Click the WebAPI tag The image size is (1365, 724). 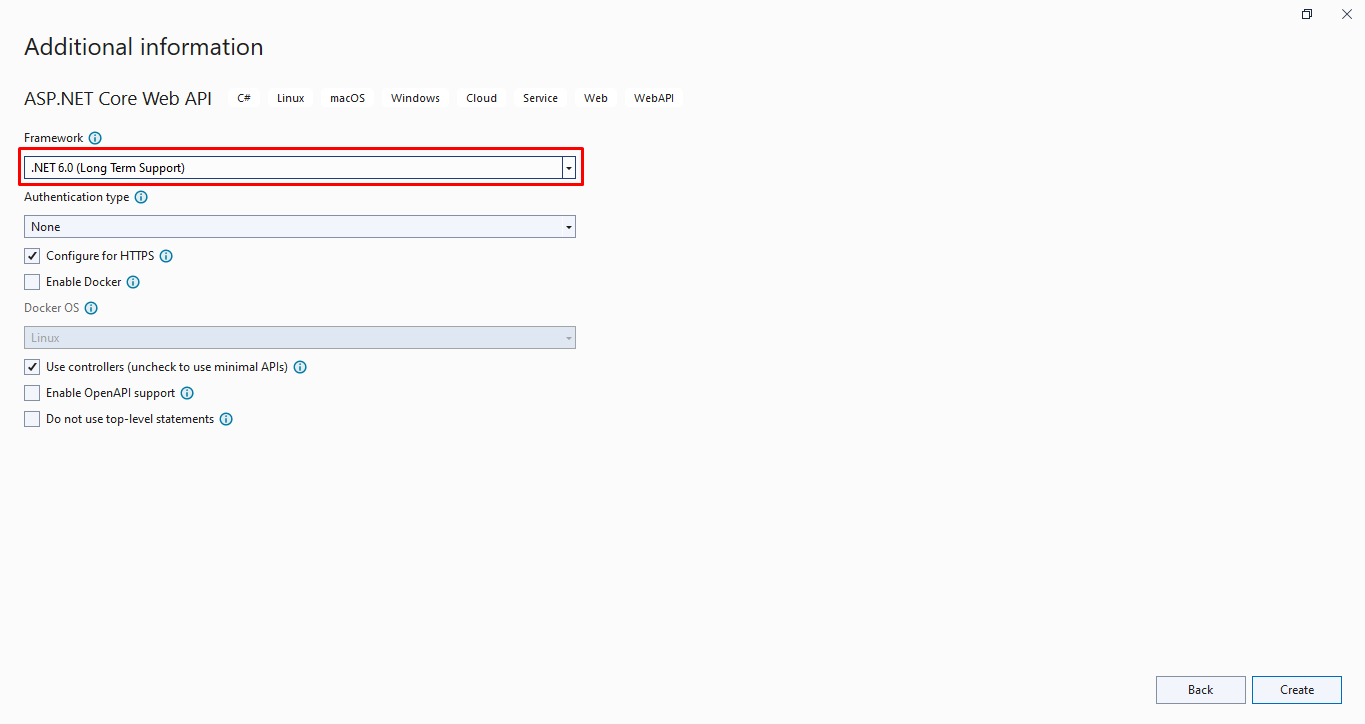tap(654, 98)
